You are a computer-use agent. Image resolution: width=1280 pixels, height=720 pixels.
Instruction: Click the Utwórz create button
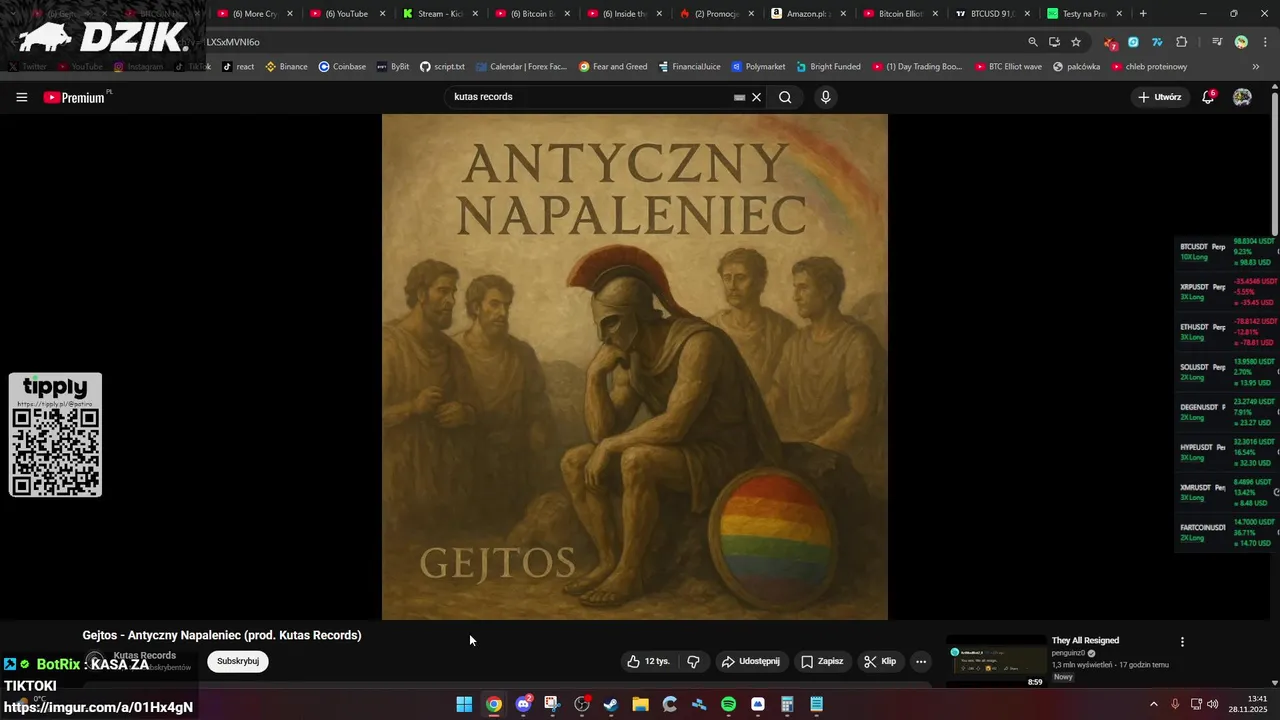point(1160,97)
